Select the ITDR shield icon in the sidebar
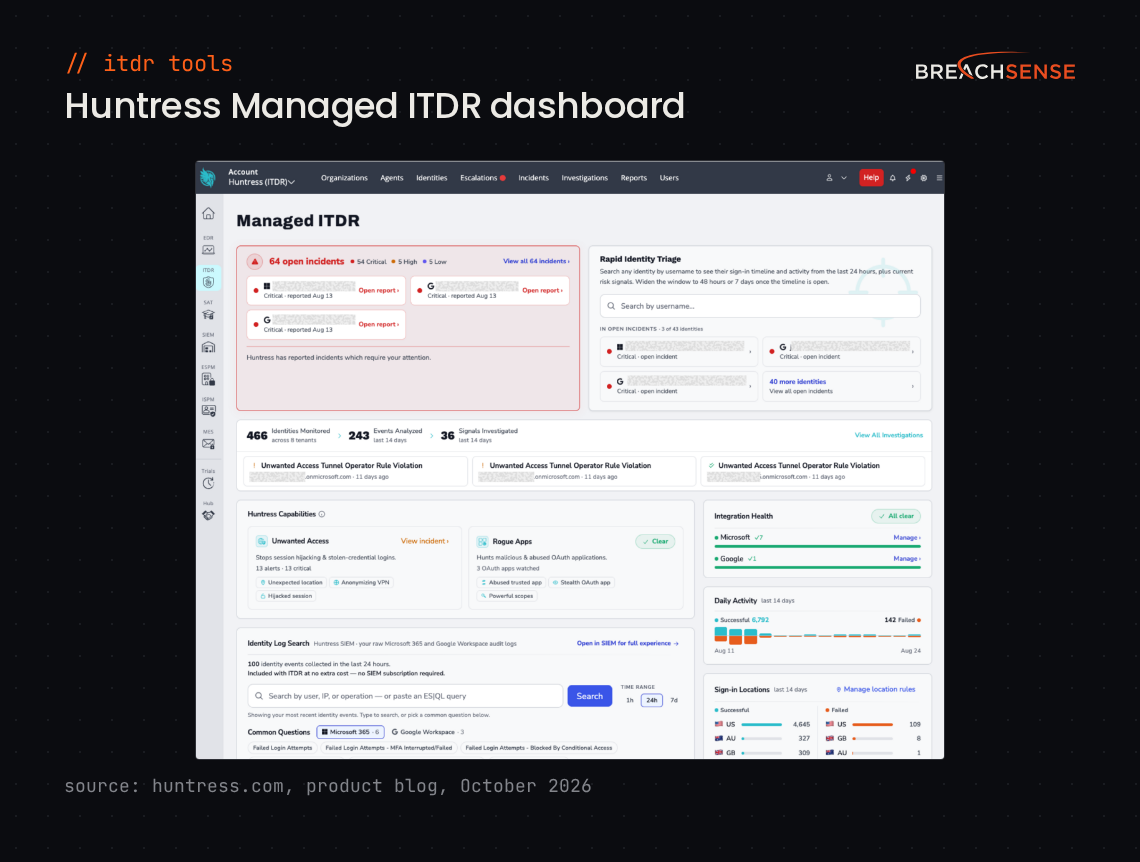The height and width of the screenshot is (862, 1140). pyautogui.click(x=209, y=281)
